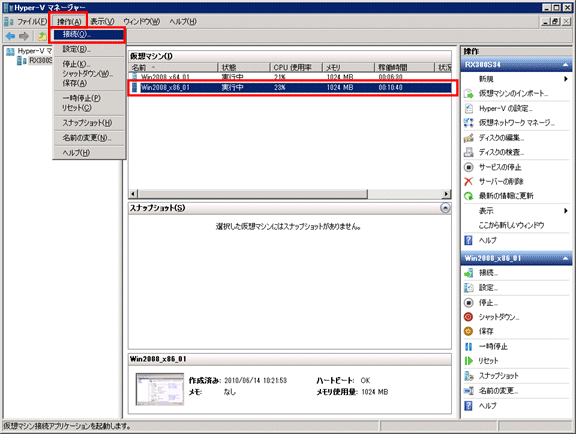Image resolution: width=576 pixels, height=434 pixels.
Task: Choose ヘルプ(H) in the 操作 dropdown menu
Action: click(x=89, y=153)
